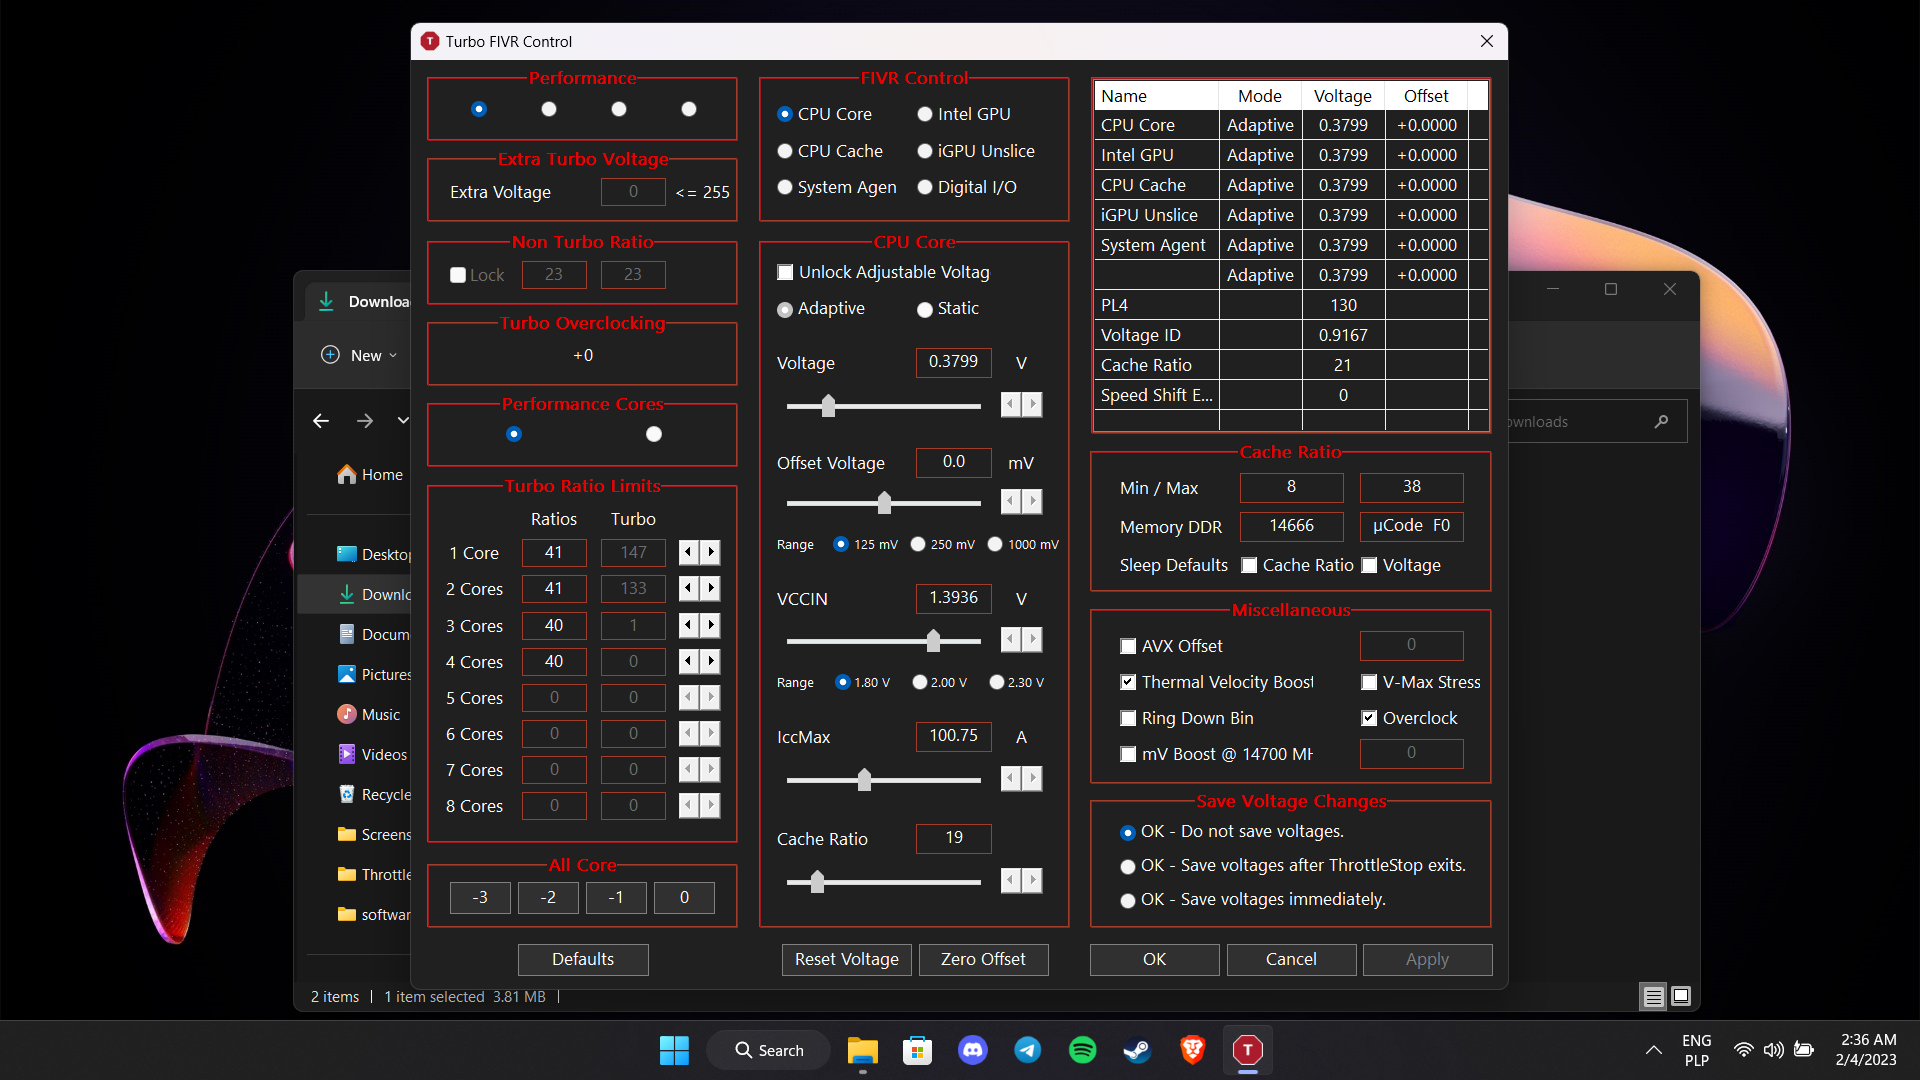
Task: Open Videos folder in Explorer sidebar
Action: point(372,755)
